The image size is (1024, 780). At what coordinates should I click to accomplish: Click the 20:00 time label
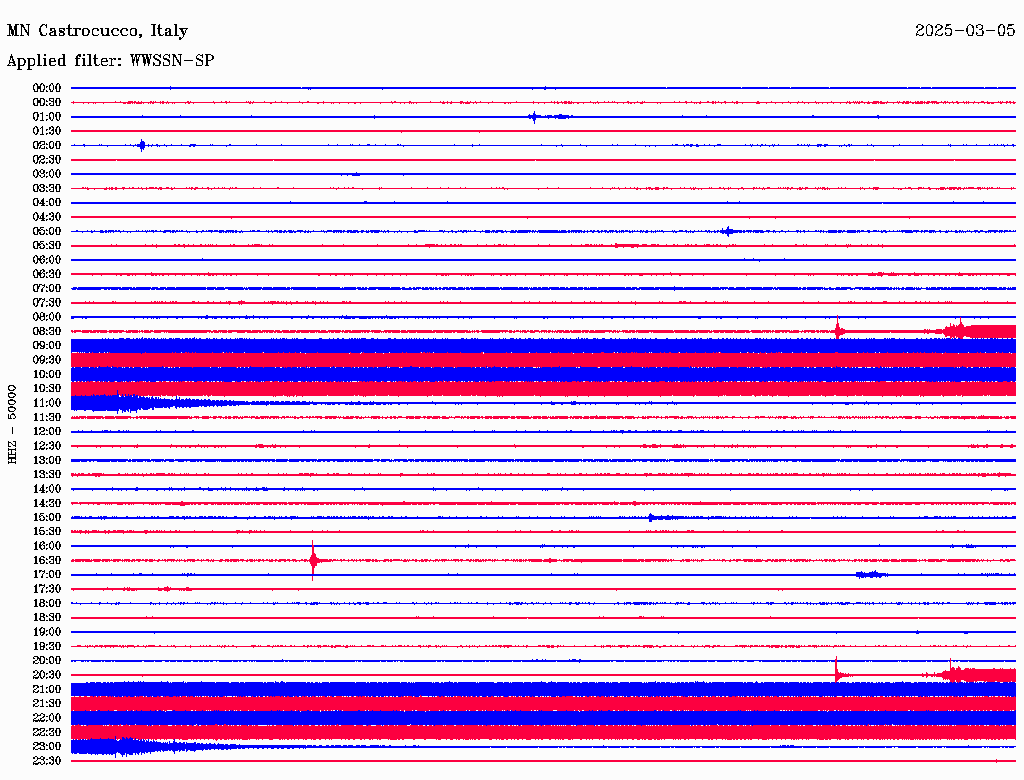point(46,660)
